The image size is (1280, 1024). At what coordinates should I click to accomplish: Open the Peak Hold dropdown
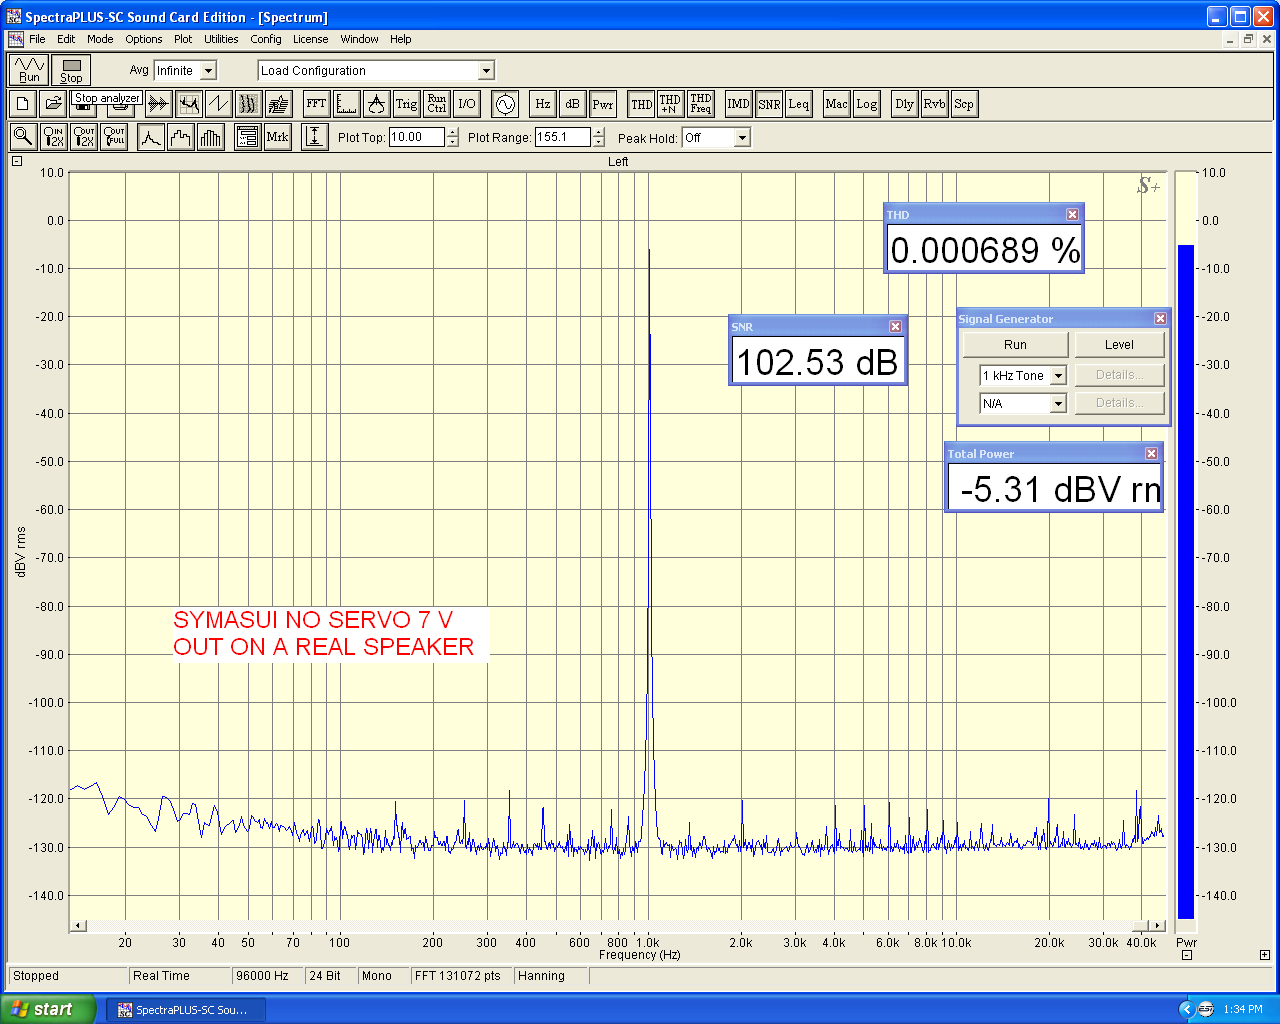(742, 138)
